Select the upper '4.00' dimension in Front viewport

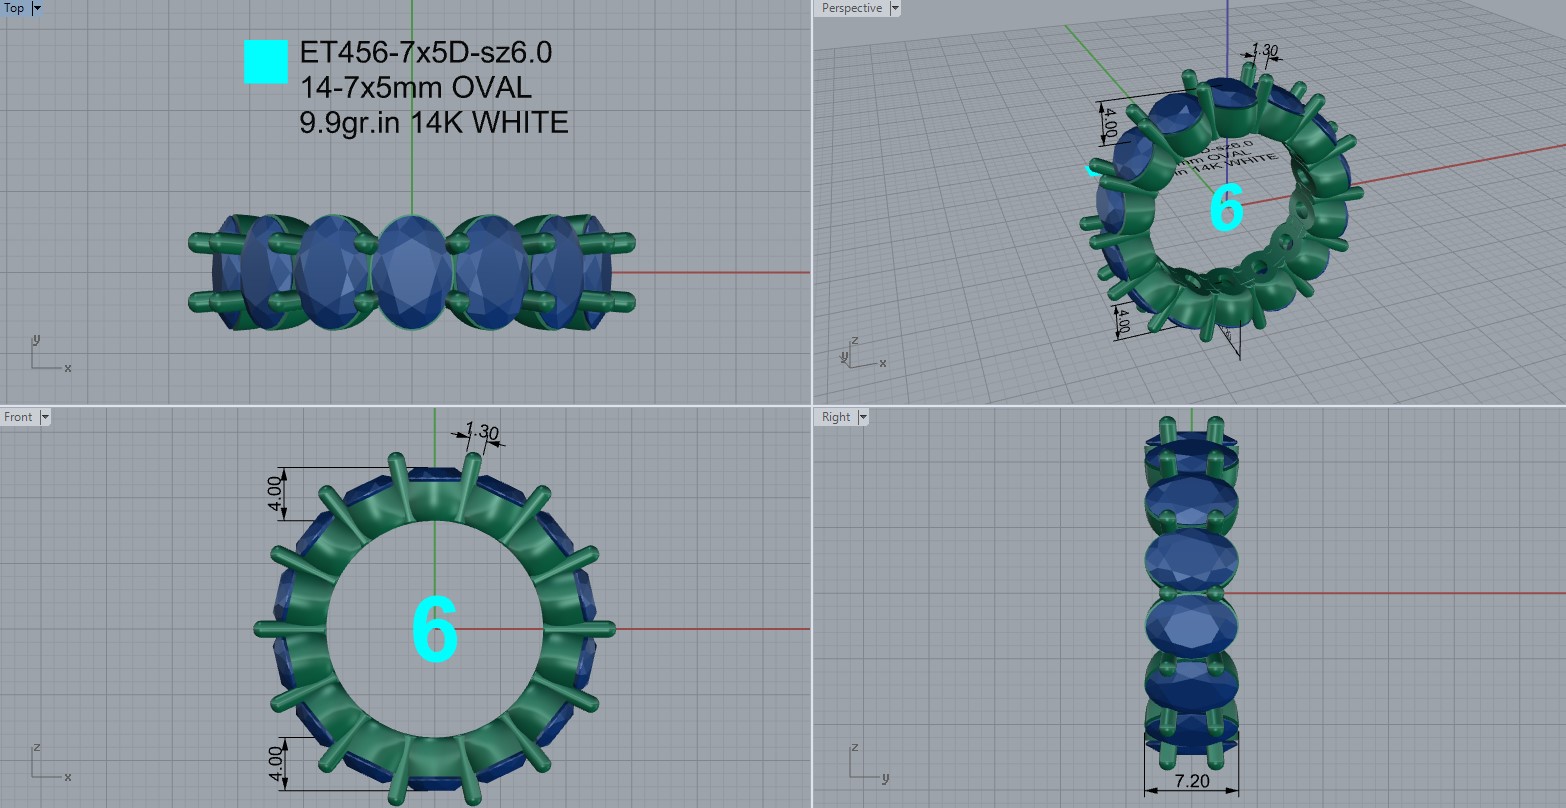275,494
